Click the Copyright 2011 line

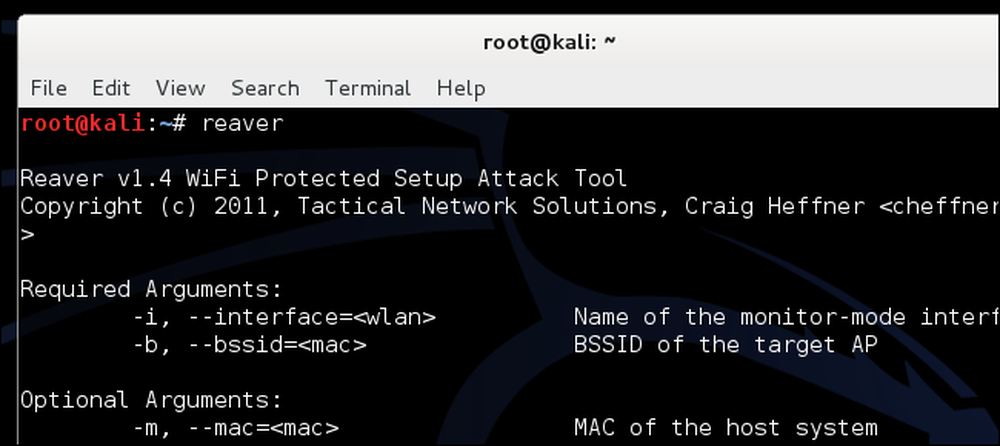[x=510, y=207]
